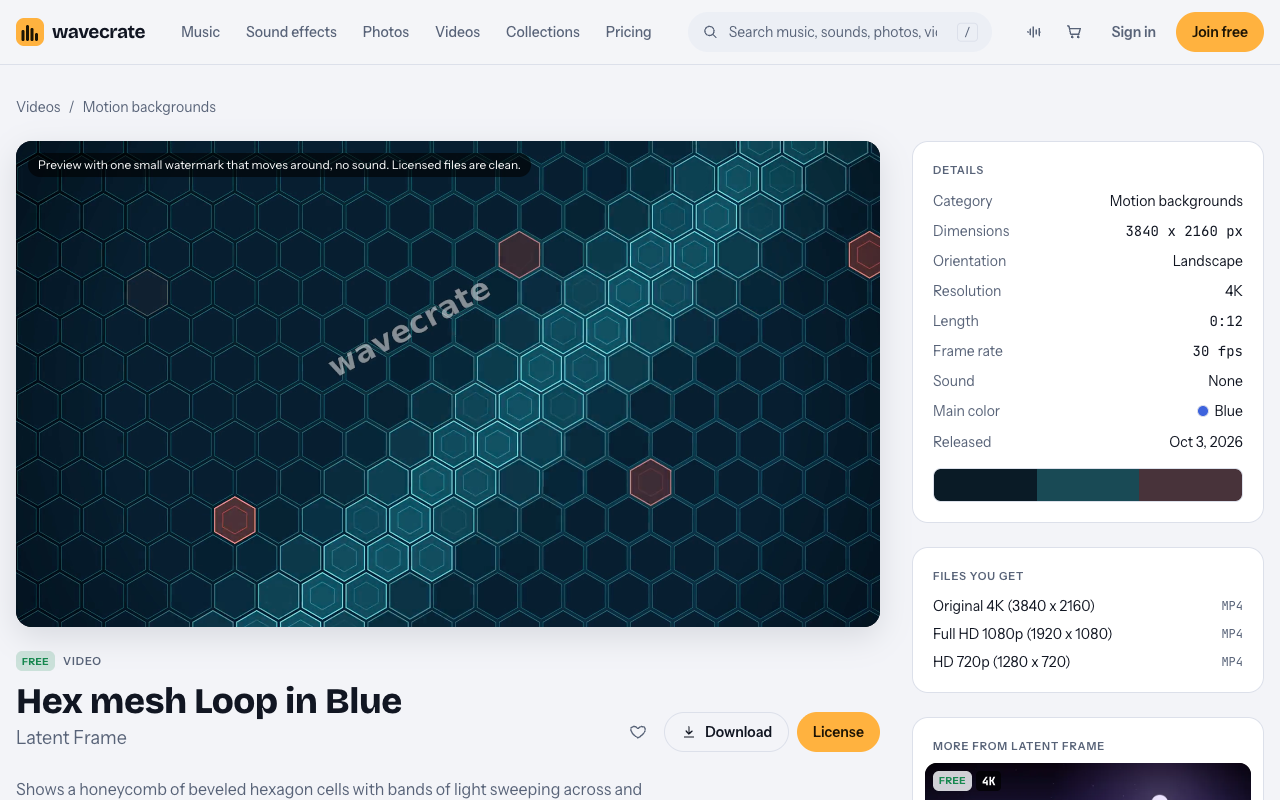Click the Sign in link
Viewport: 1280px width, 800px height.
pyautogui.click(x=1133, y=32)
